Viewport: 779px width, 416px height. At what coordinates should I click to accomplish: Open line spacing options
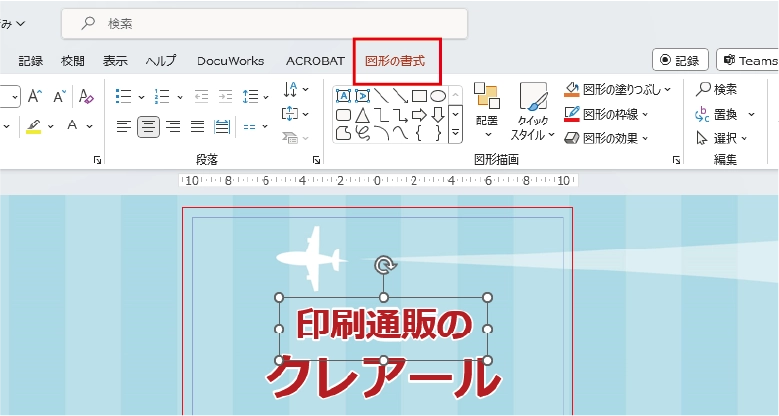click(255, 96)
